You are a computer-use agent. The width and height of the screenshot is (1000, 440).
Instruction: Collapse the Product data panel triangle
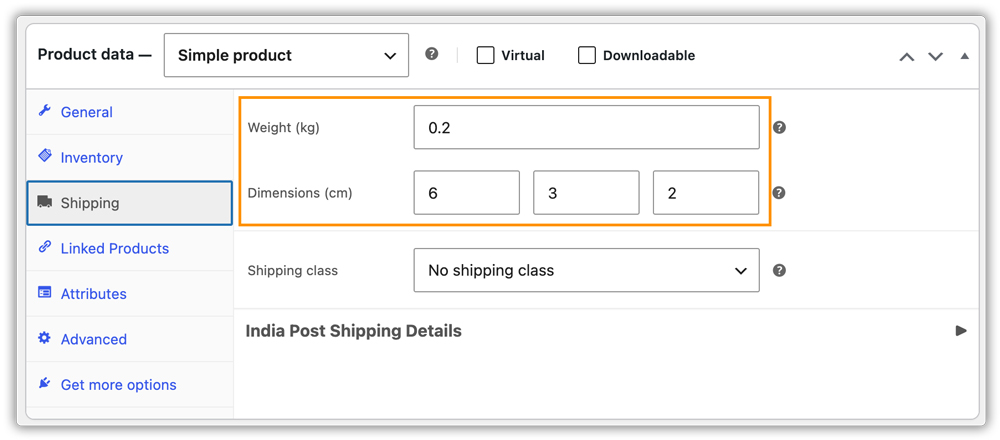964,56
